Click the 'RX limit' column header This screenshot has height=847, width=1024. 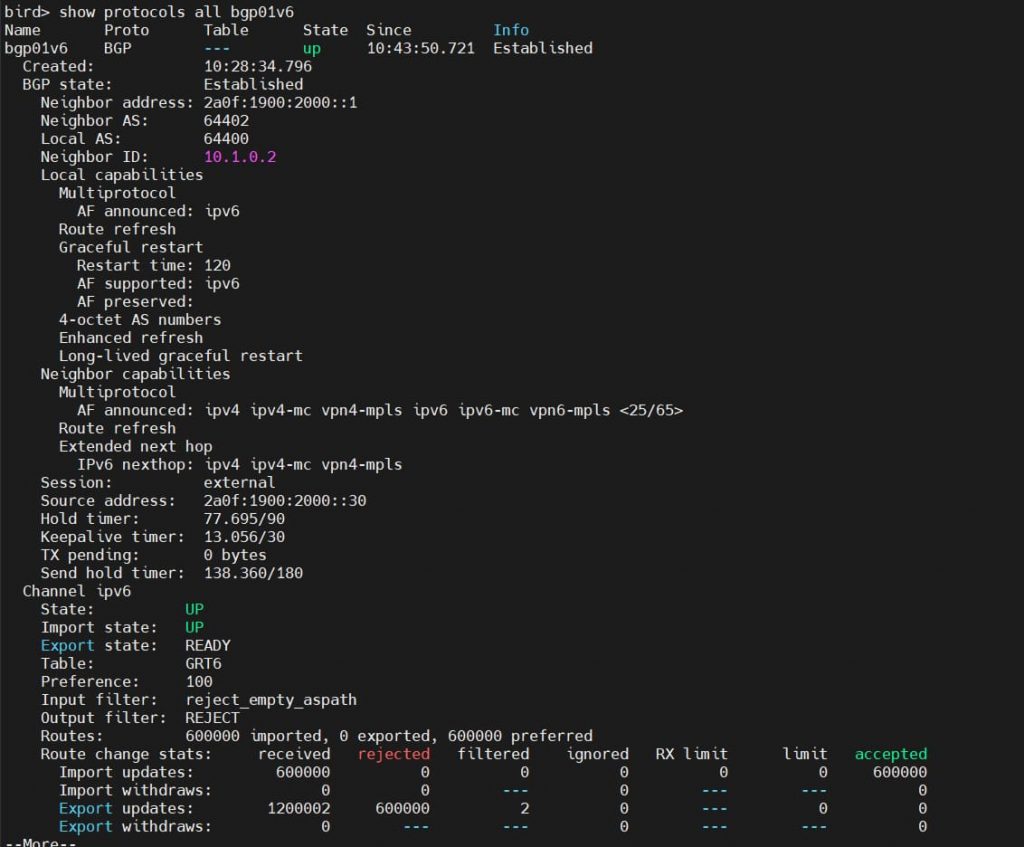692,754
